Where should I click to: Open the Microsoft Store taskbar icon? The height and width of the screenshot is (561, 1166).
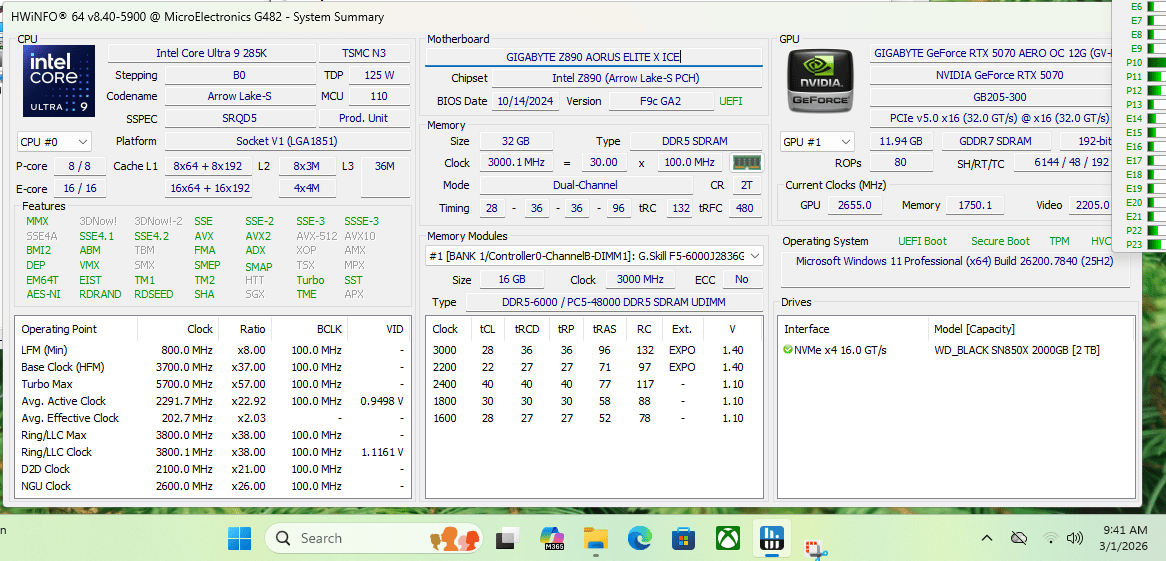pyautogui.click(x=683, y=538)
